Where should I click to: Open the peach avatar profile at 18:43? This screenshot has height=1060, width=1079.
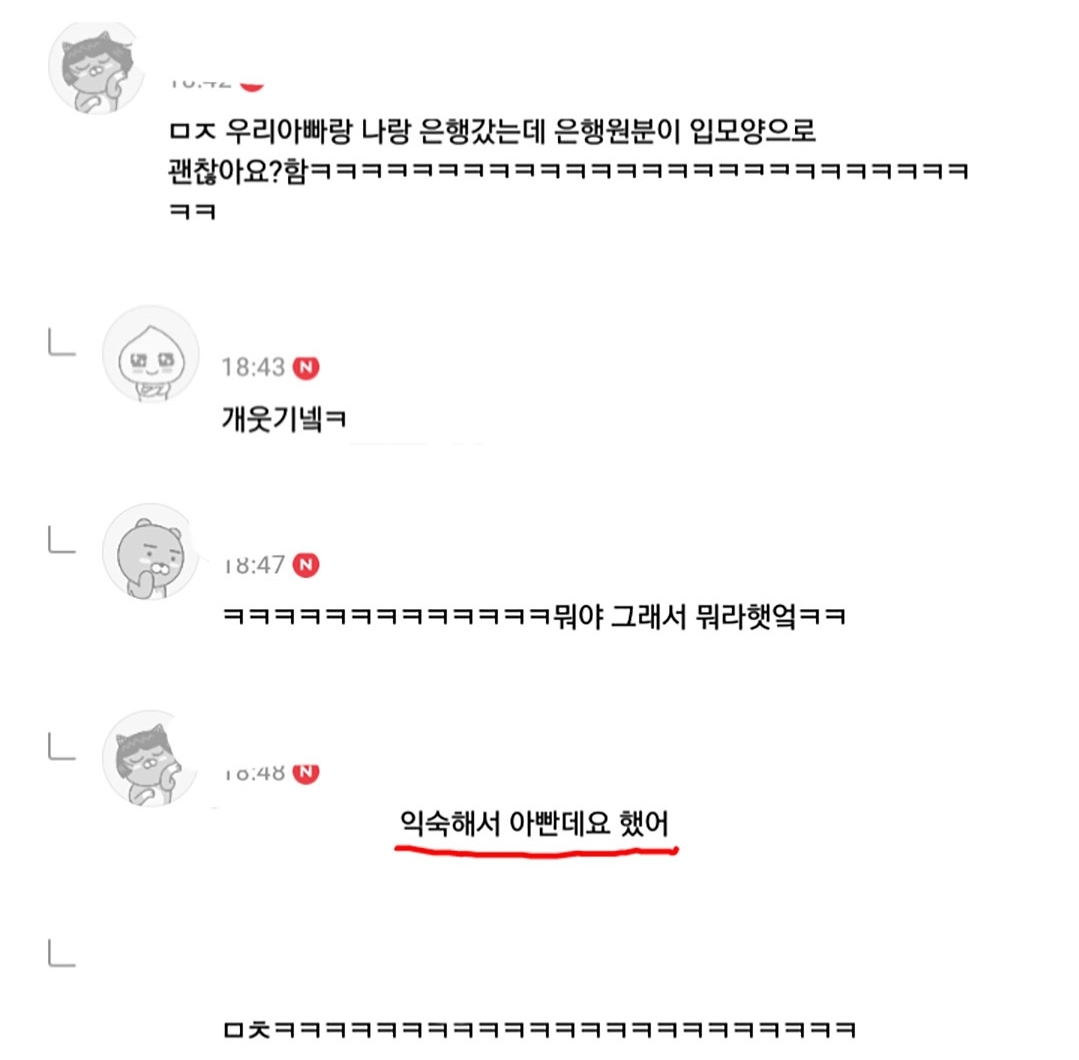tap(151, 354)
